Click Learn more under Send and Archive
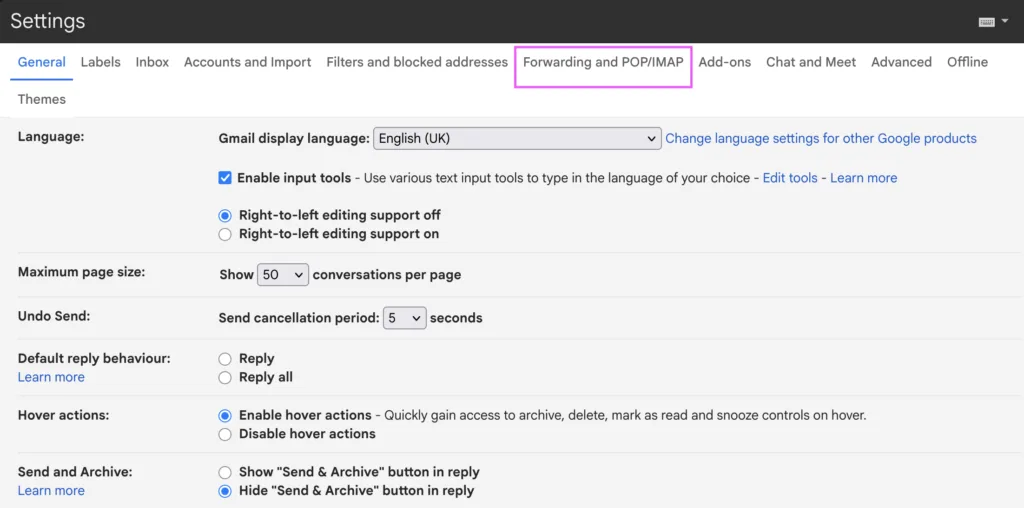This screenshot has width=1024, height=508. point(51,491)
